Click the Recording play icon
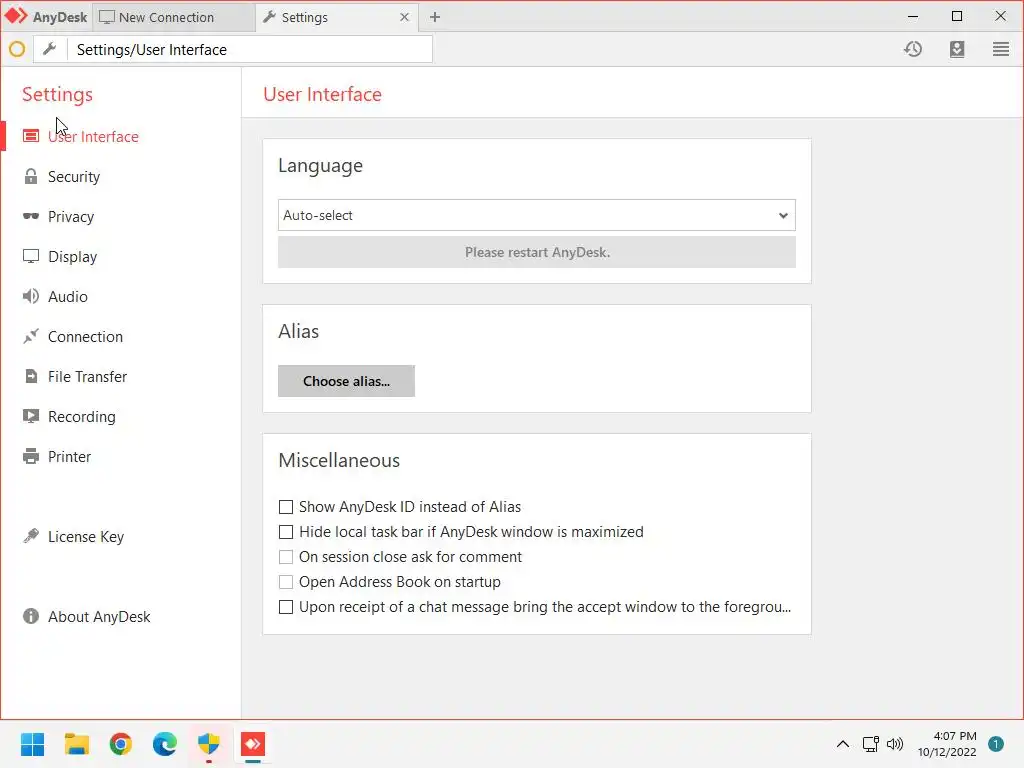 click(x=31, y=416)
